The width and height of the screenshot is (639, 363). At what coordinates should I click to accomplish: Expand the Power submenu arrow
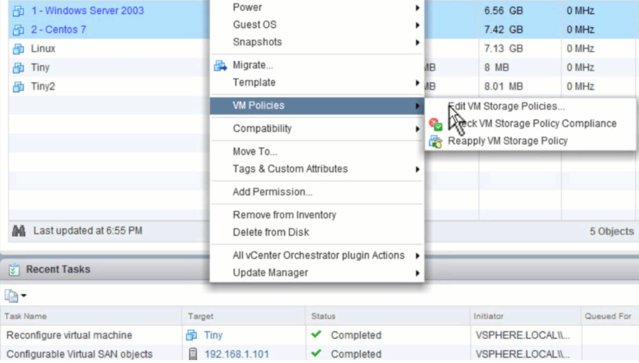[417, 8]
